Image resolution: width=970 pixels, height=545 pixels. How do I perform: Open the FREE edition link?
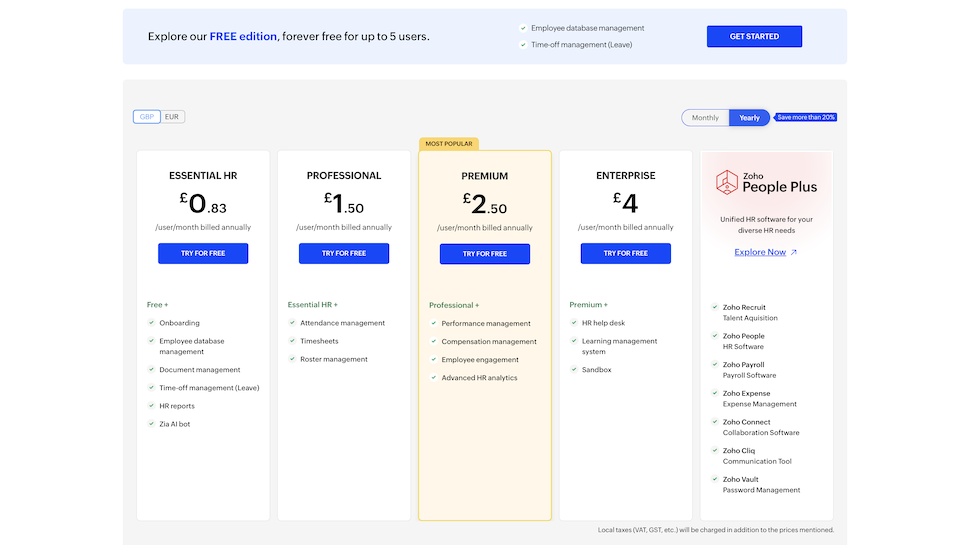tap(243, 36)
